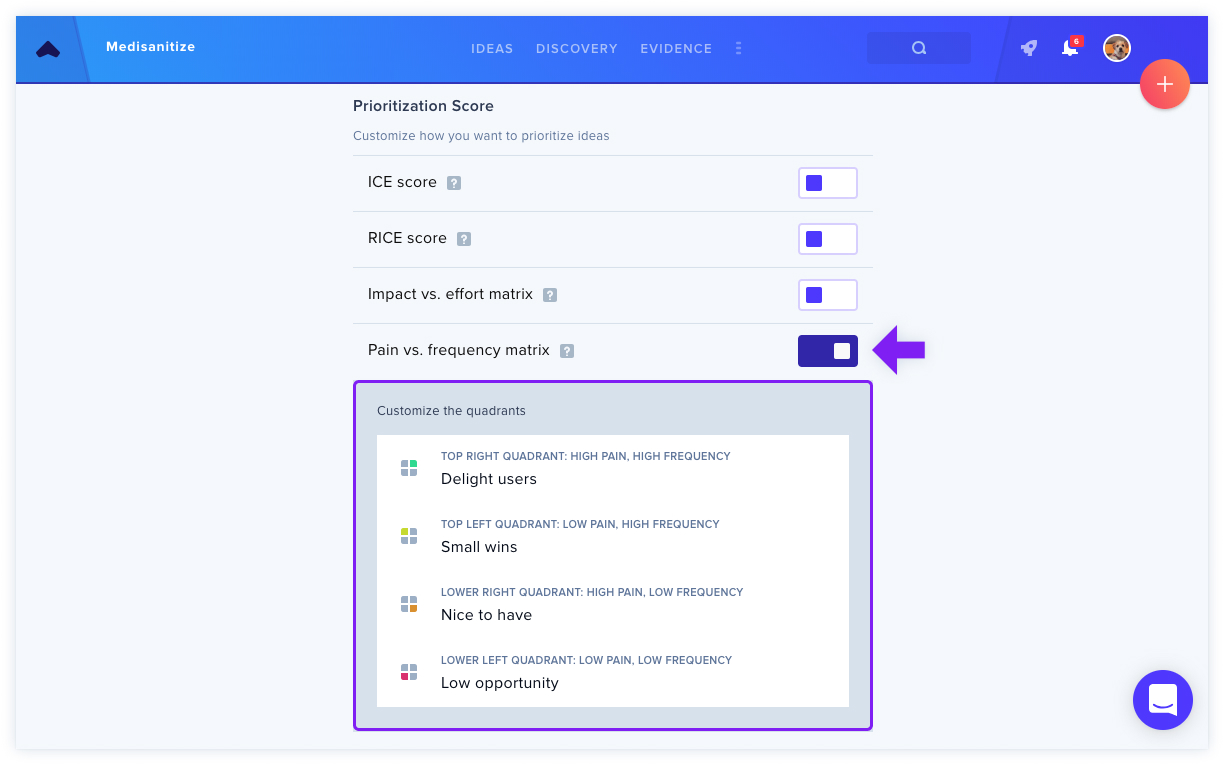The width and height of the screenshot is (1224, 765).
Task: Click the top left quadrant grid icon
Action: [x=409, y=536]
